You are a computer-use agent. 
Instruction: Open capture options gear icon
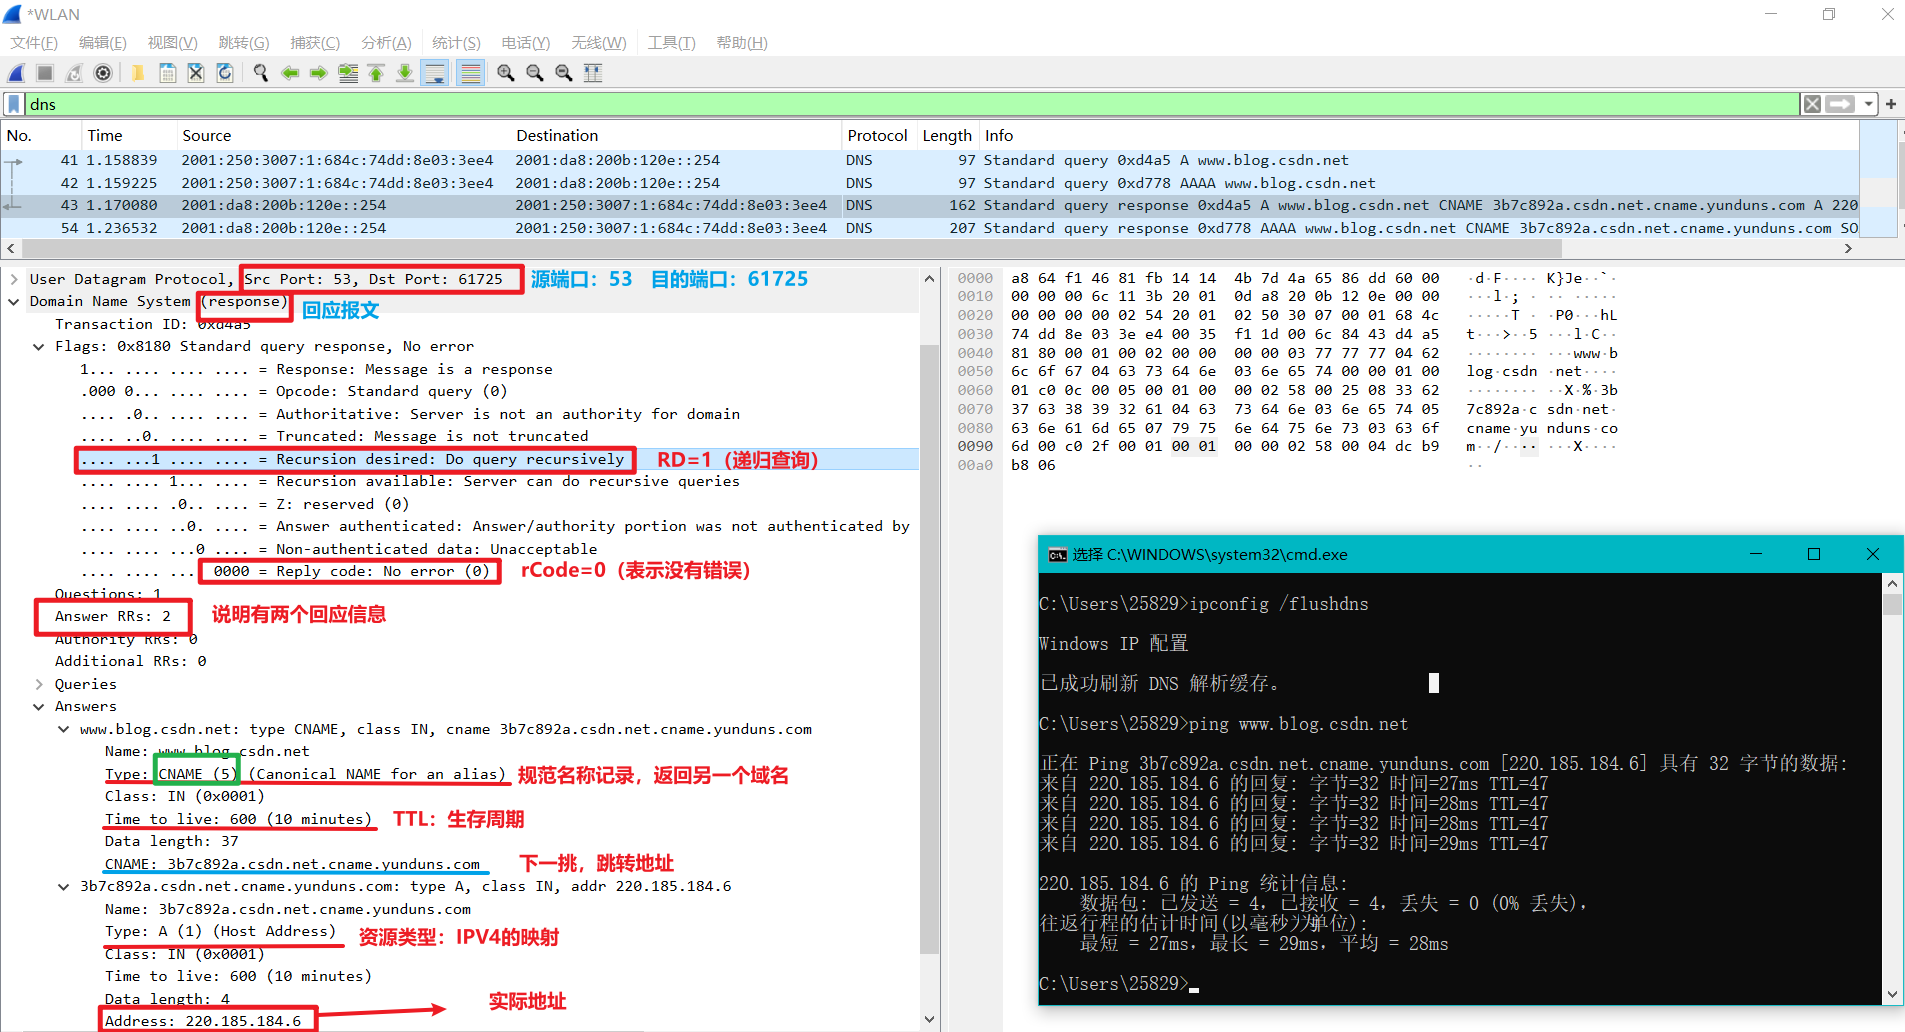pyautogui.click(x=103, y=73)
